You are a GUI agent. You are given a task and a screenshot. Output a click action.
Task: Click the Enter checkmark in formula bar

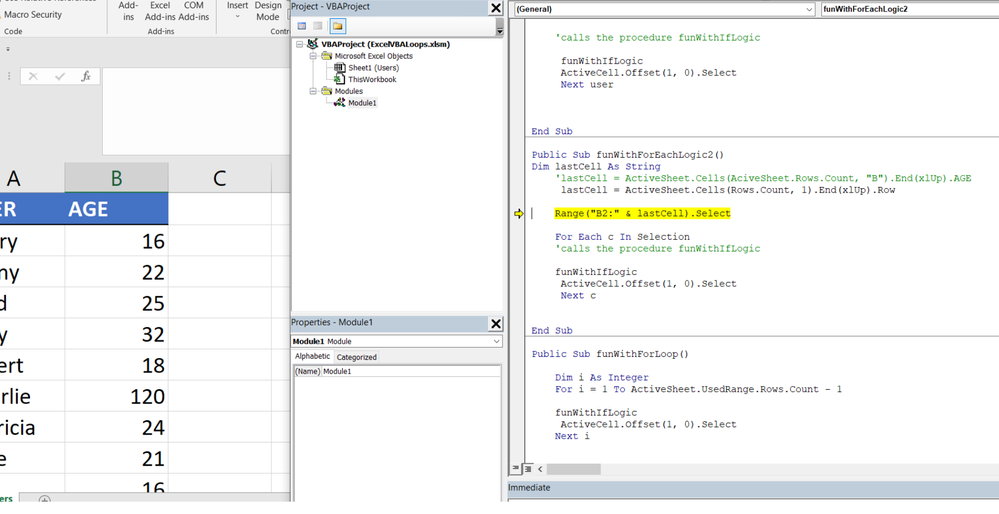point(60,76)
